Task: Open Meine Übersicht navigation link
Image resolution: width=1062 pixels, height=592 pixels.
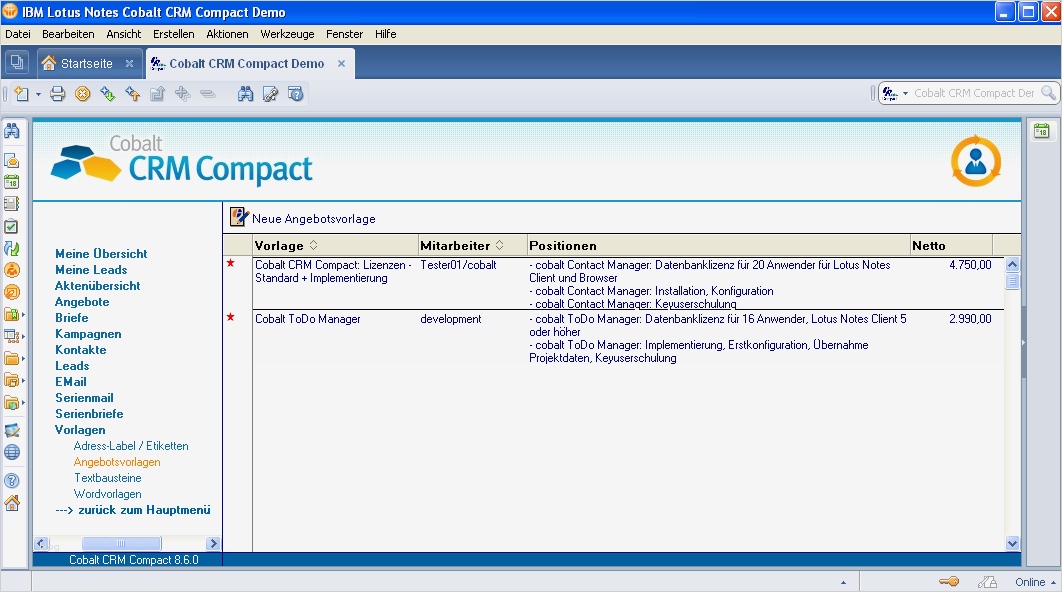Action: 102,253
